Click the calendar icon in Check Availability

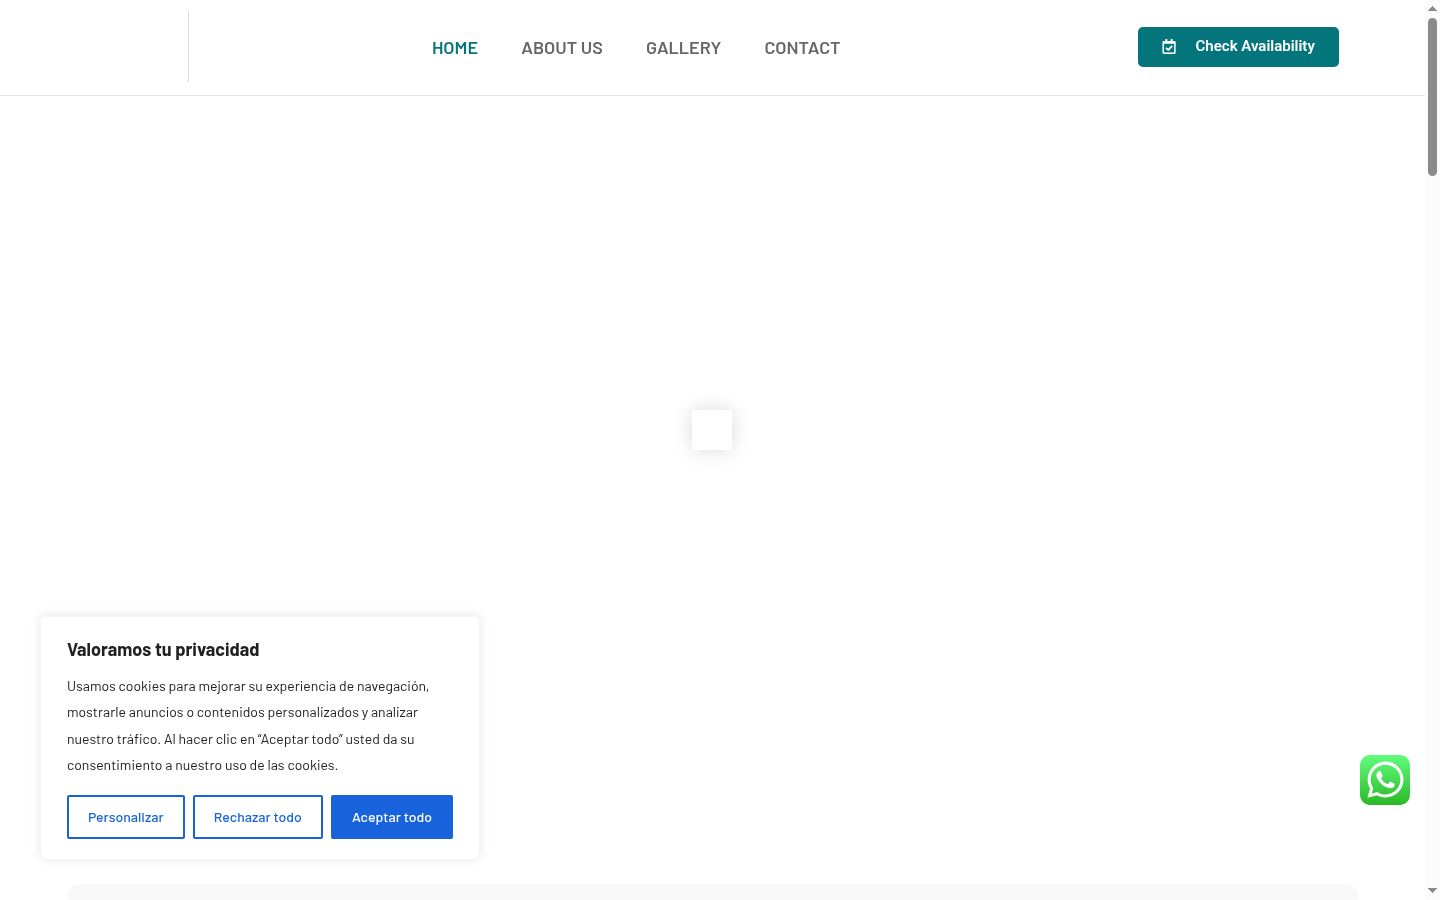pos(1169,47)
